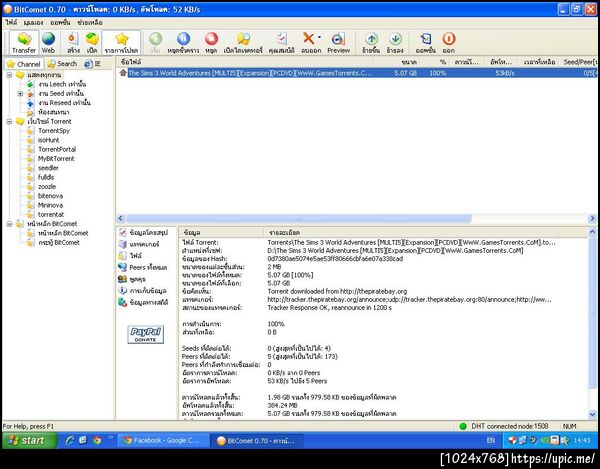This screenshot has width=600, height=469.
Task: Open TorrentSpy site in tree
Action: click(x=54, y=131)
